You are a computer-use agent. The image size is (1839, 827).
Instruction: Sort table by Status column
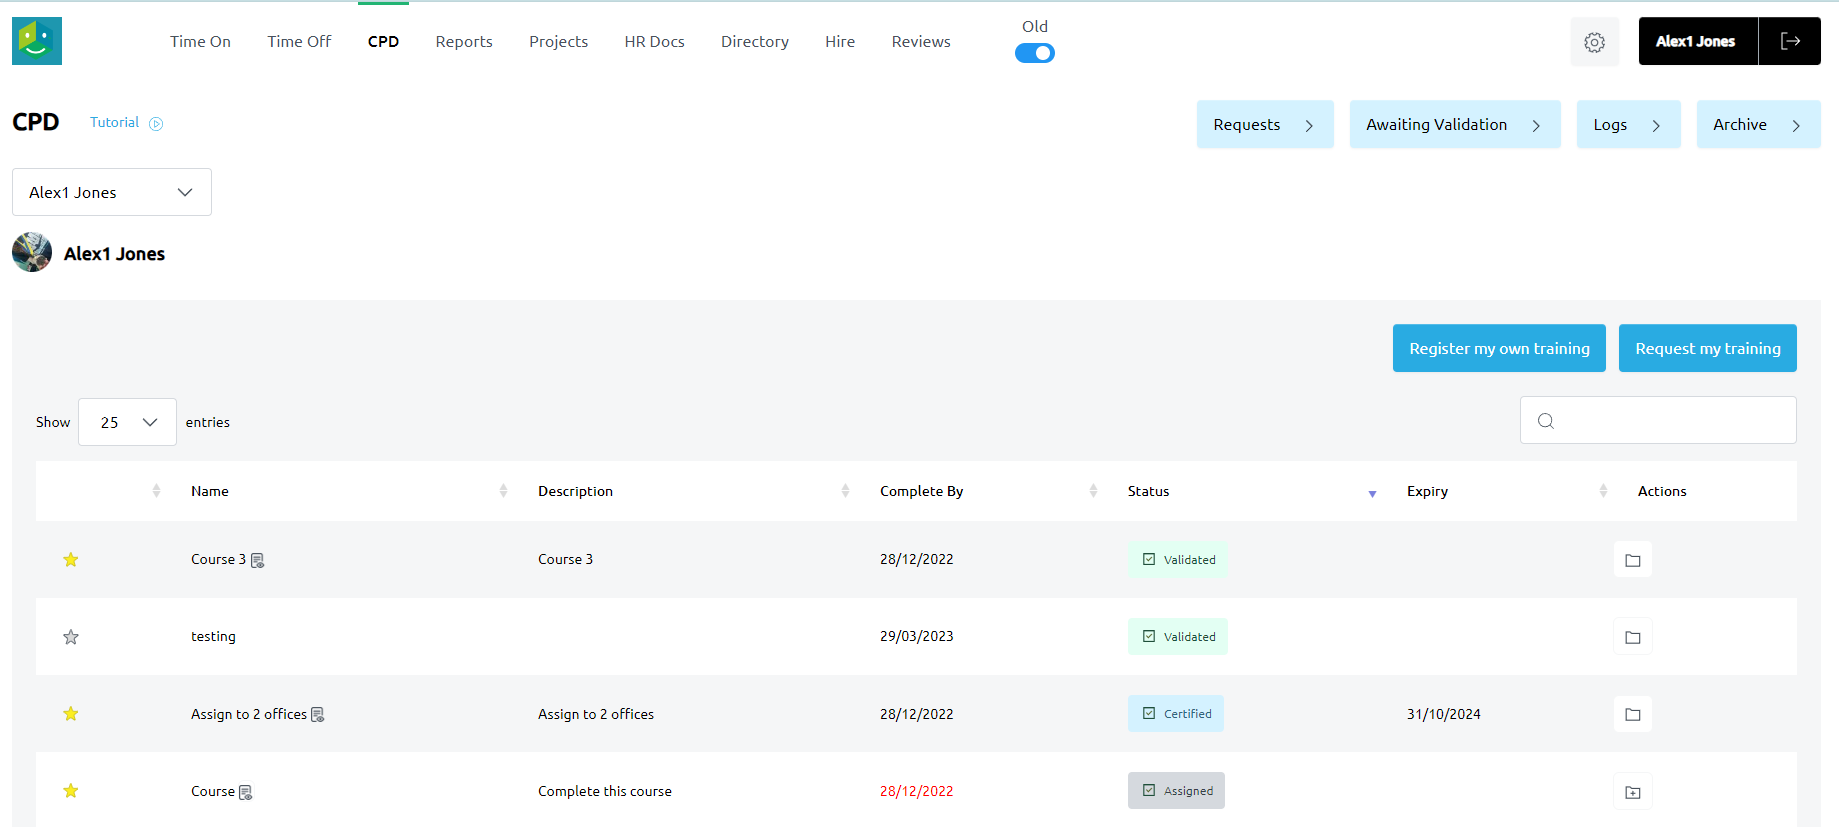pyautogui.click(x=1148, y=491)
